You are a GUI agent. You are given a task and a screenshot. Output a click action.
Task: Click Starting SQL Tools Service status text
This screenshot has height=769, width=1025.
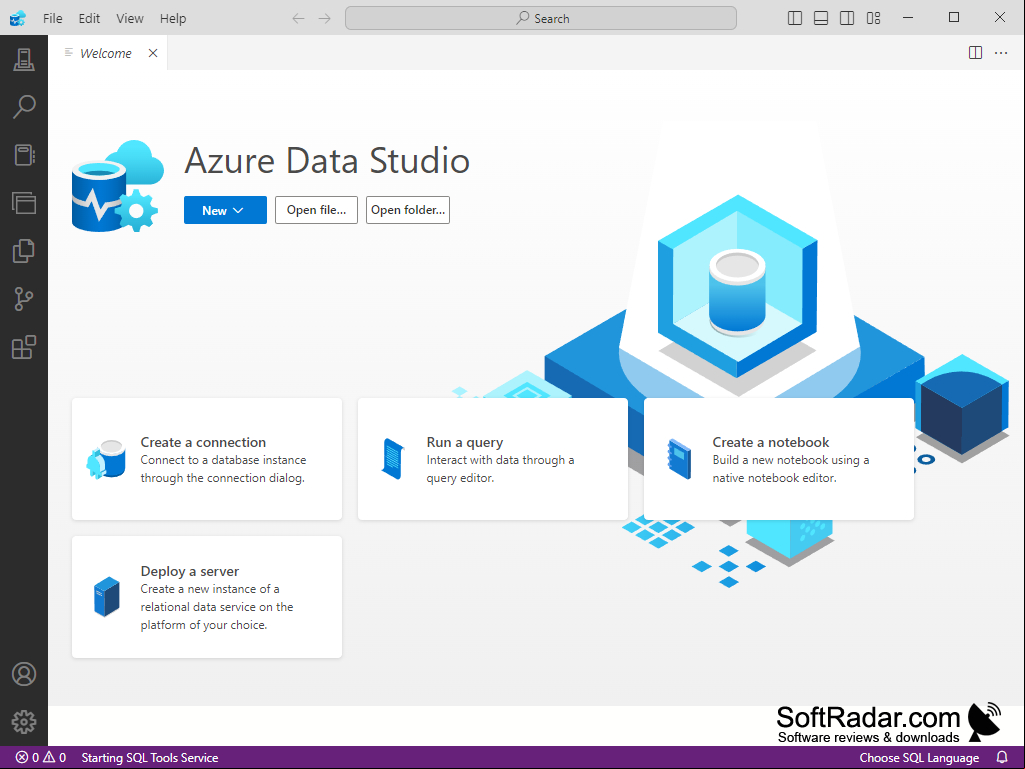(x=150, y=757)
